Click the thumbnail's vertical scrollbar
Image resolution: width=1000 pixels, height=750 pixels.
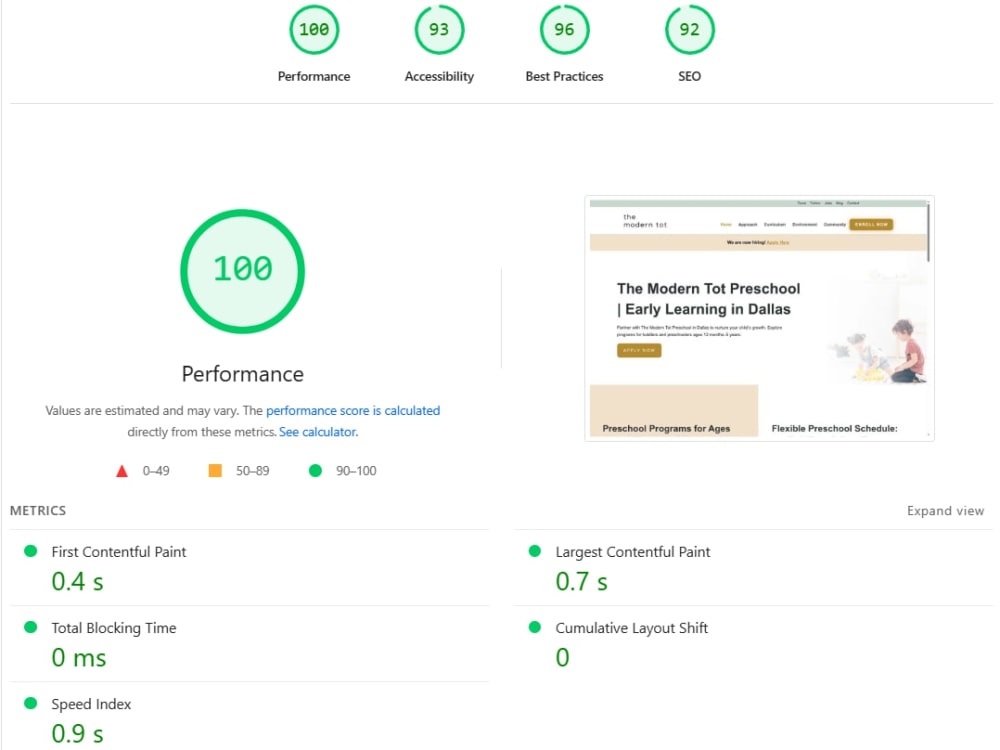929,233
